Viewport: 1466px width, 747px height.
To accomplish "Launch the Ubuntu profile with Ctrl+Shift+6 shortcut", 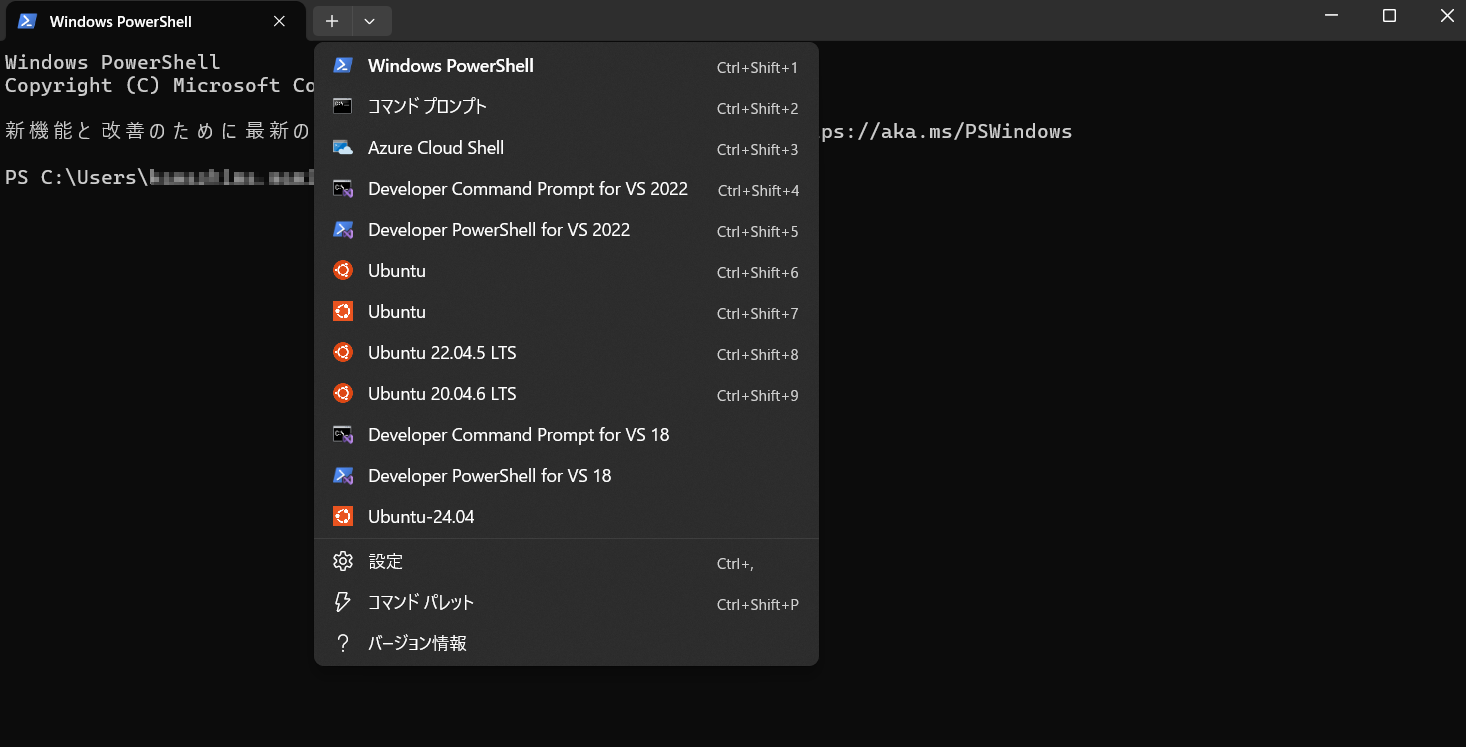I will click(397, 271).
